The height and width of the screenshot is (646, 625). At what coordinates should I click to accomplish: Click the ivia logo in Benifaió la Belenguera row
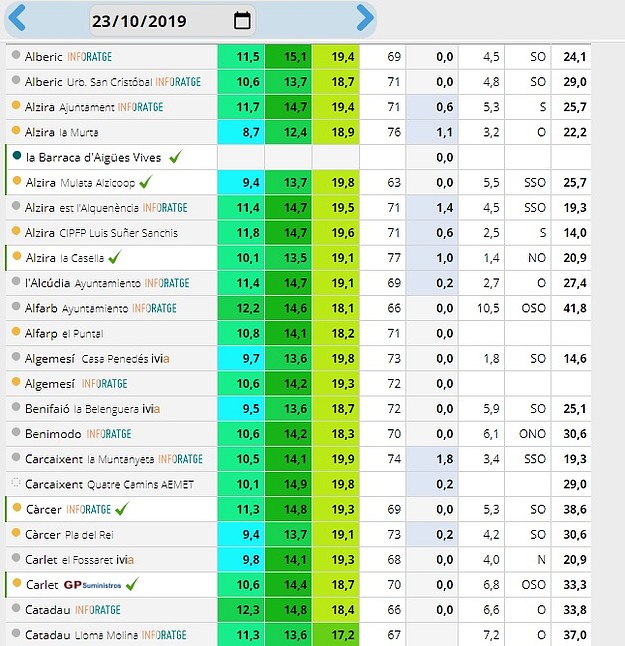click(x=151, y=409)
